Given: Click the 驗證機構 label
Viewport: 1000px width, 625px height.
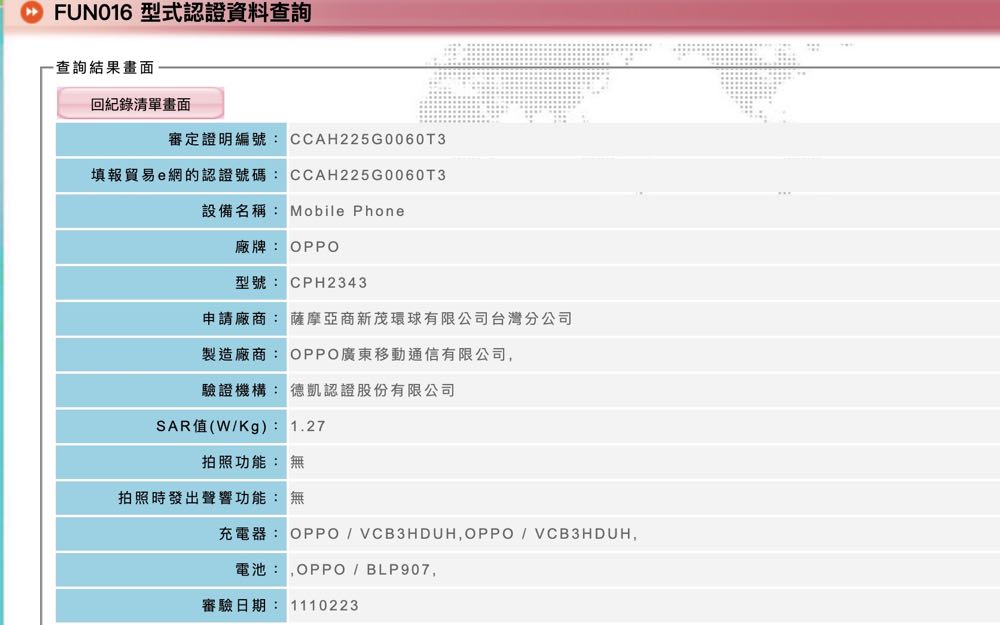Looking at the screenshot, I should (240, 390).
